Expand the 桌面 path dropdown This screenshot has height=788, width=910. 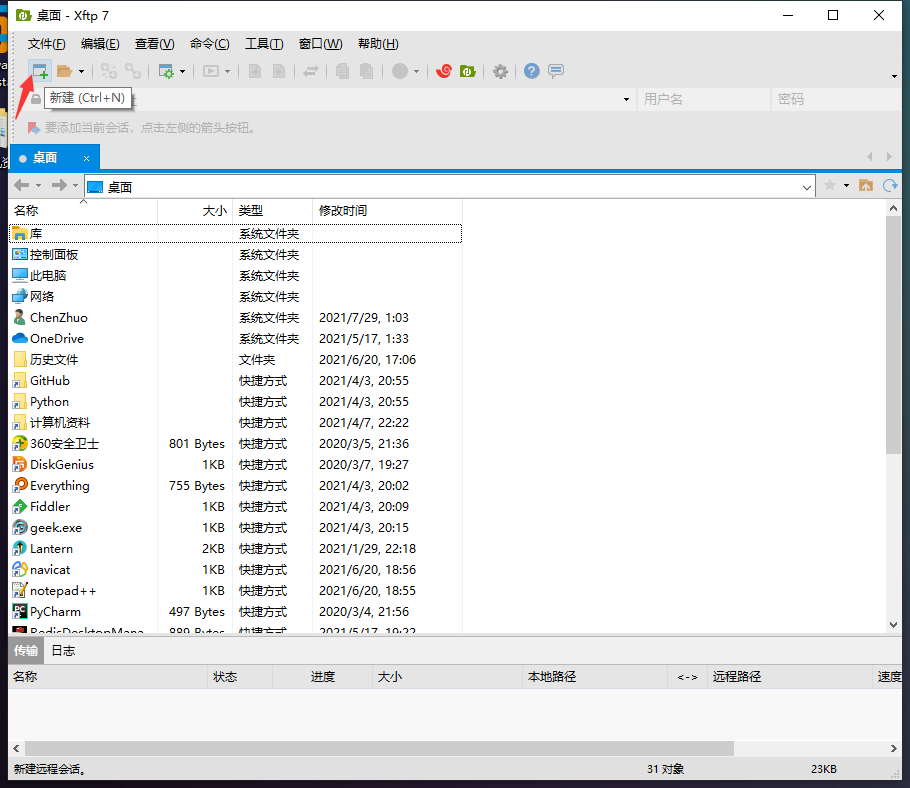point(807,187)
